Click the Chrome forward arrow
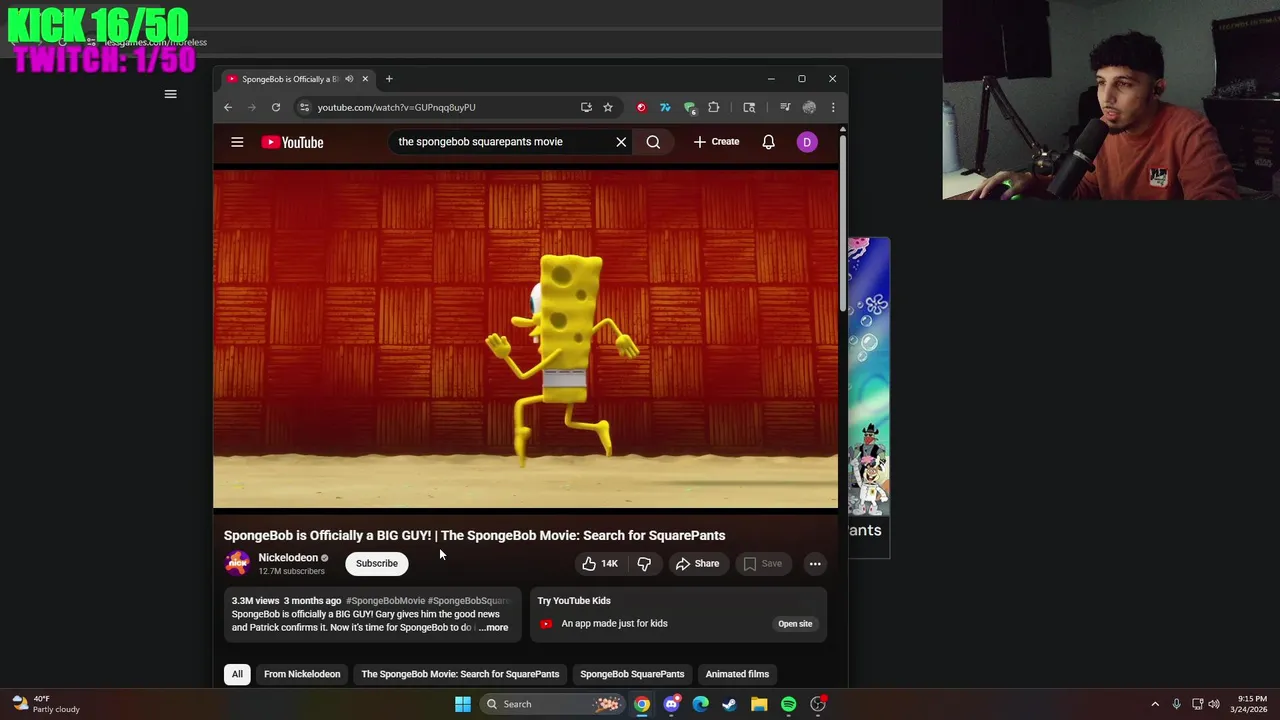The width and height of the screenshot is (1280, 720). coord(252,107)
